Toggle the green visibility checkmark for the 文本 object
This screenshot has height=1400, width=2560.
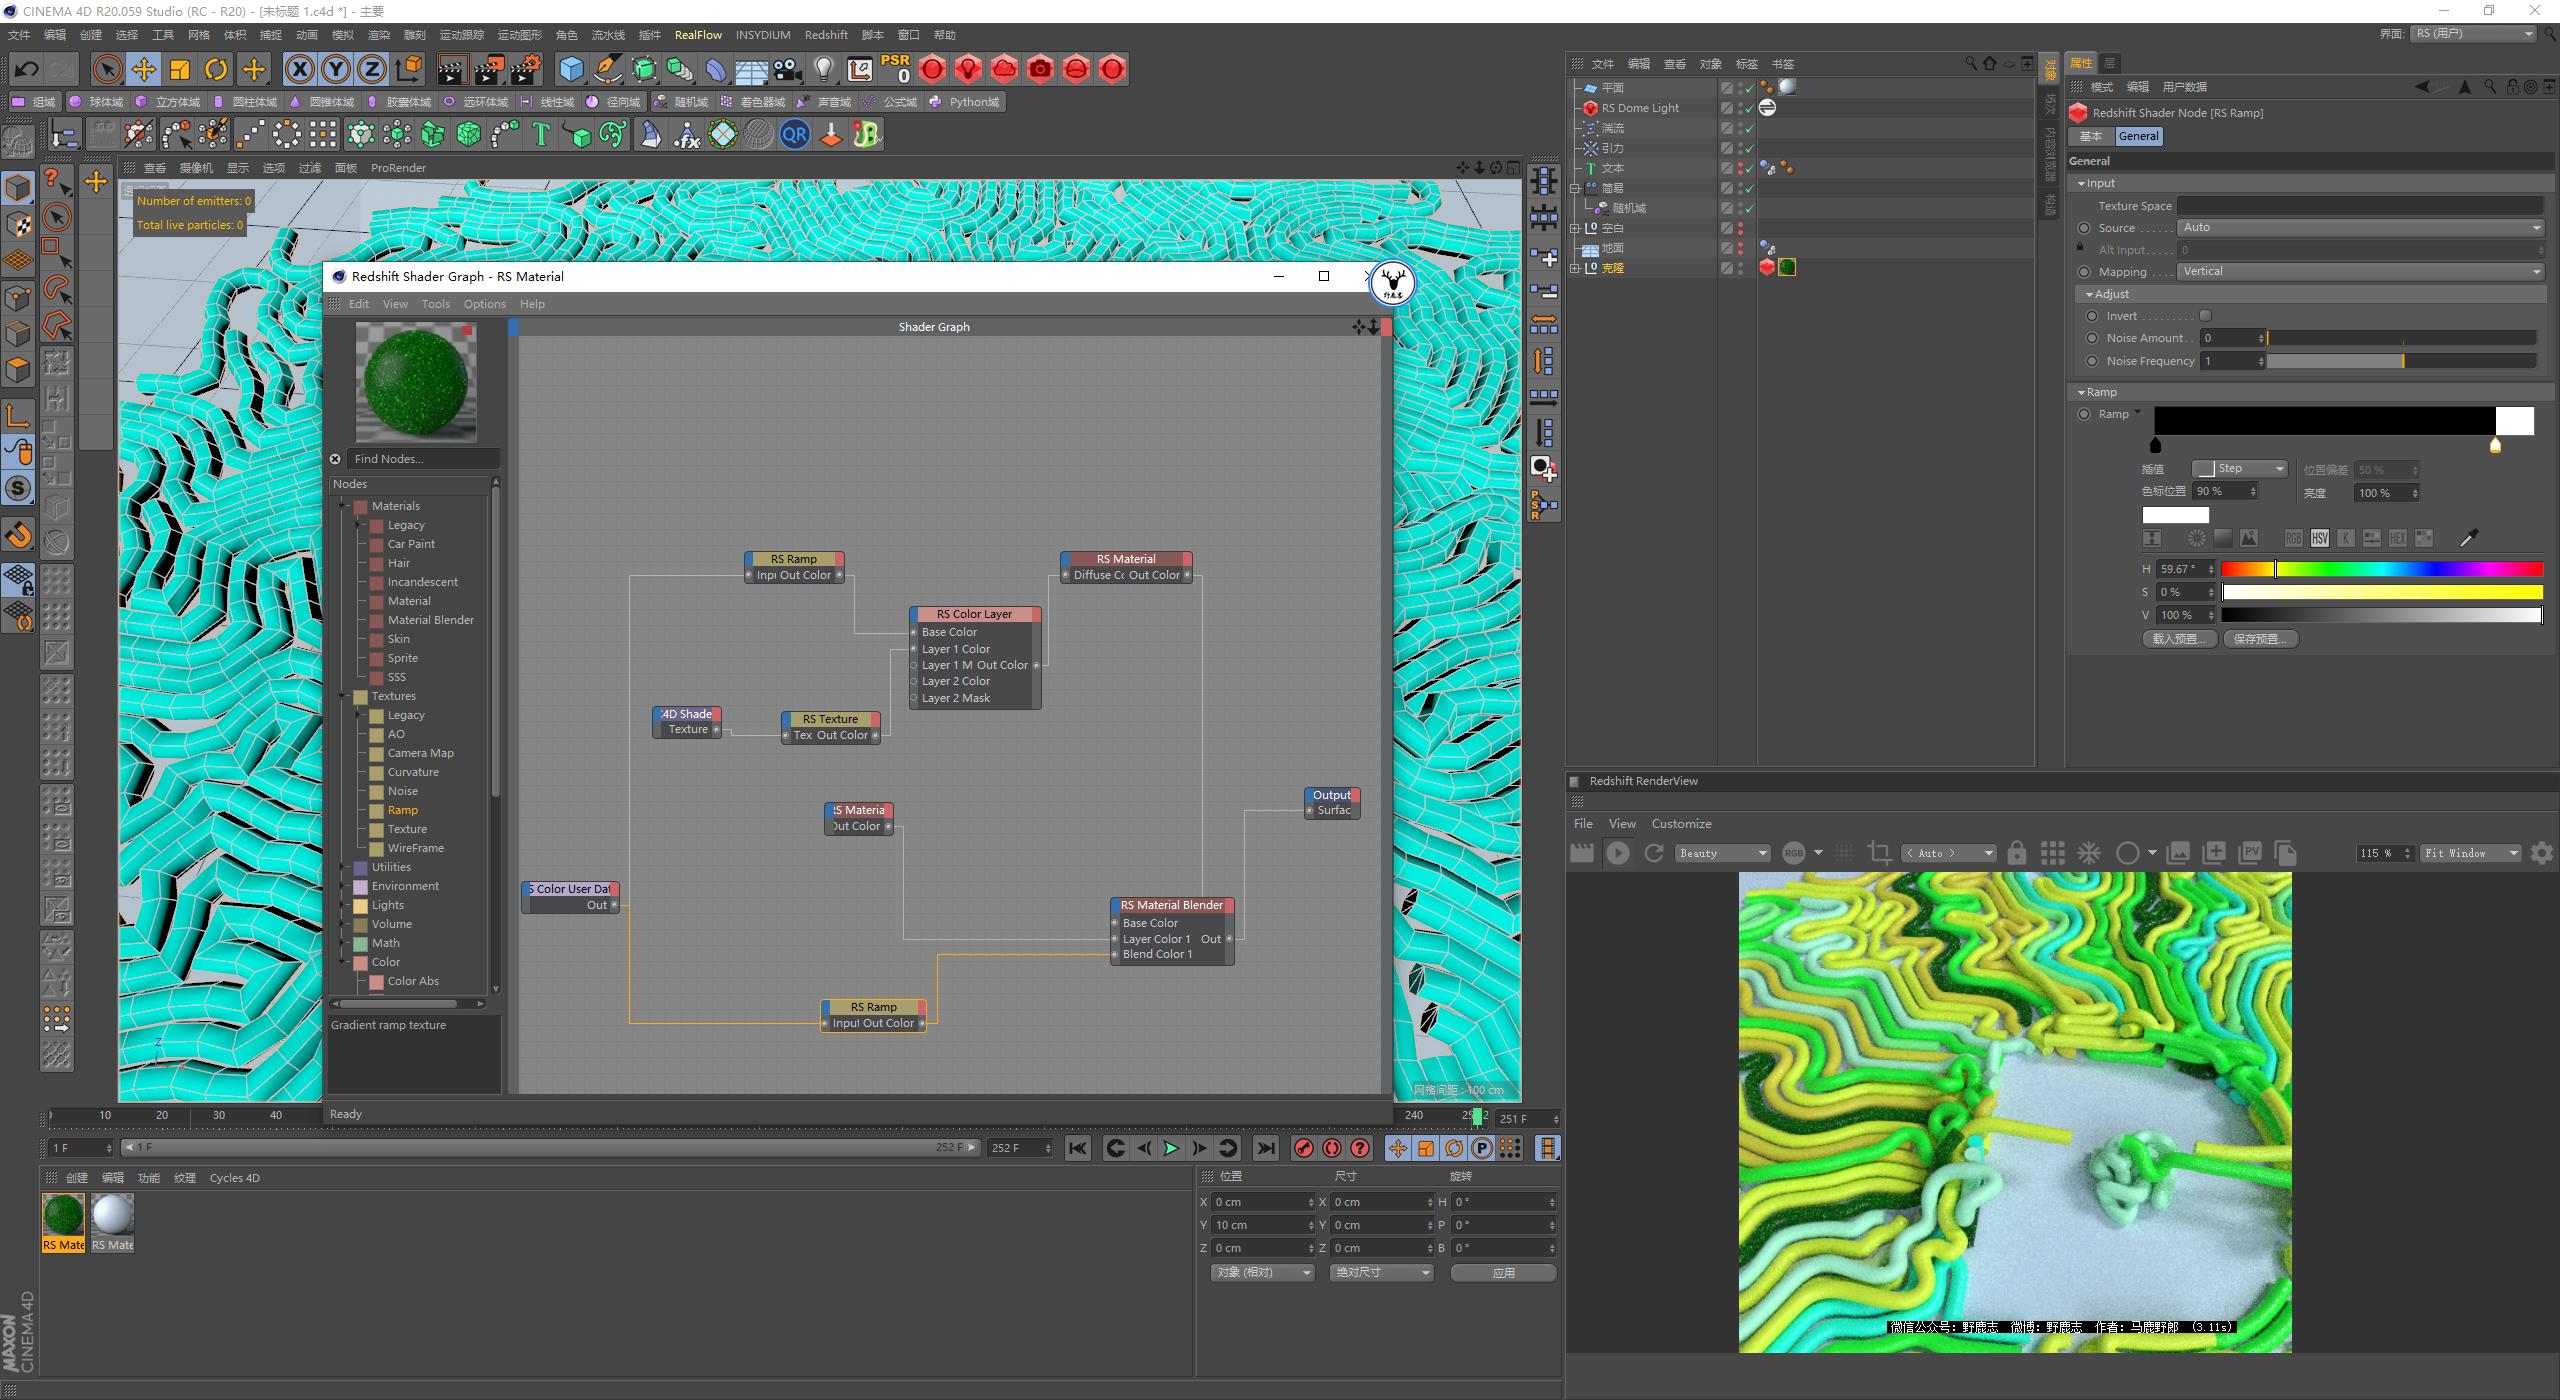(1748, 169)
